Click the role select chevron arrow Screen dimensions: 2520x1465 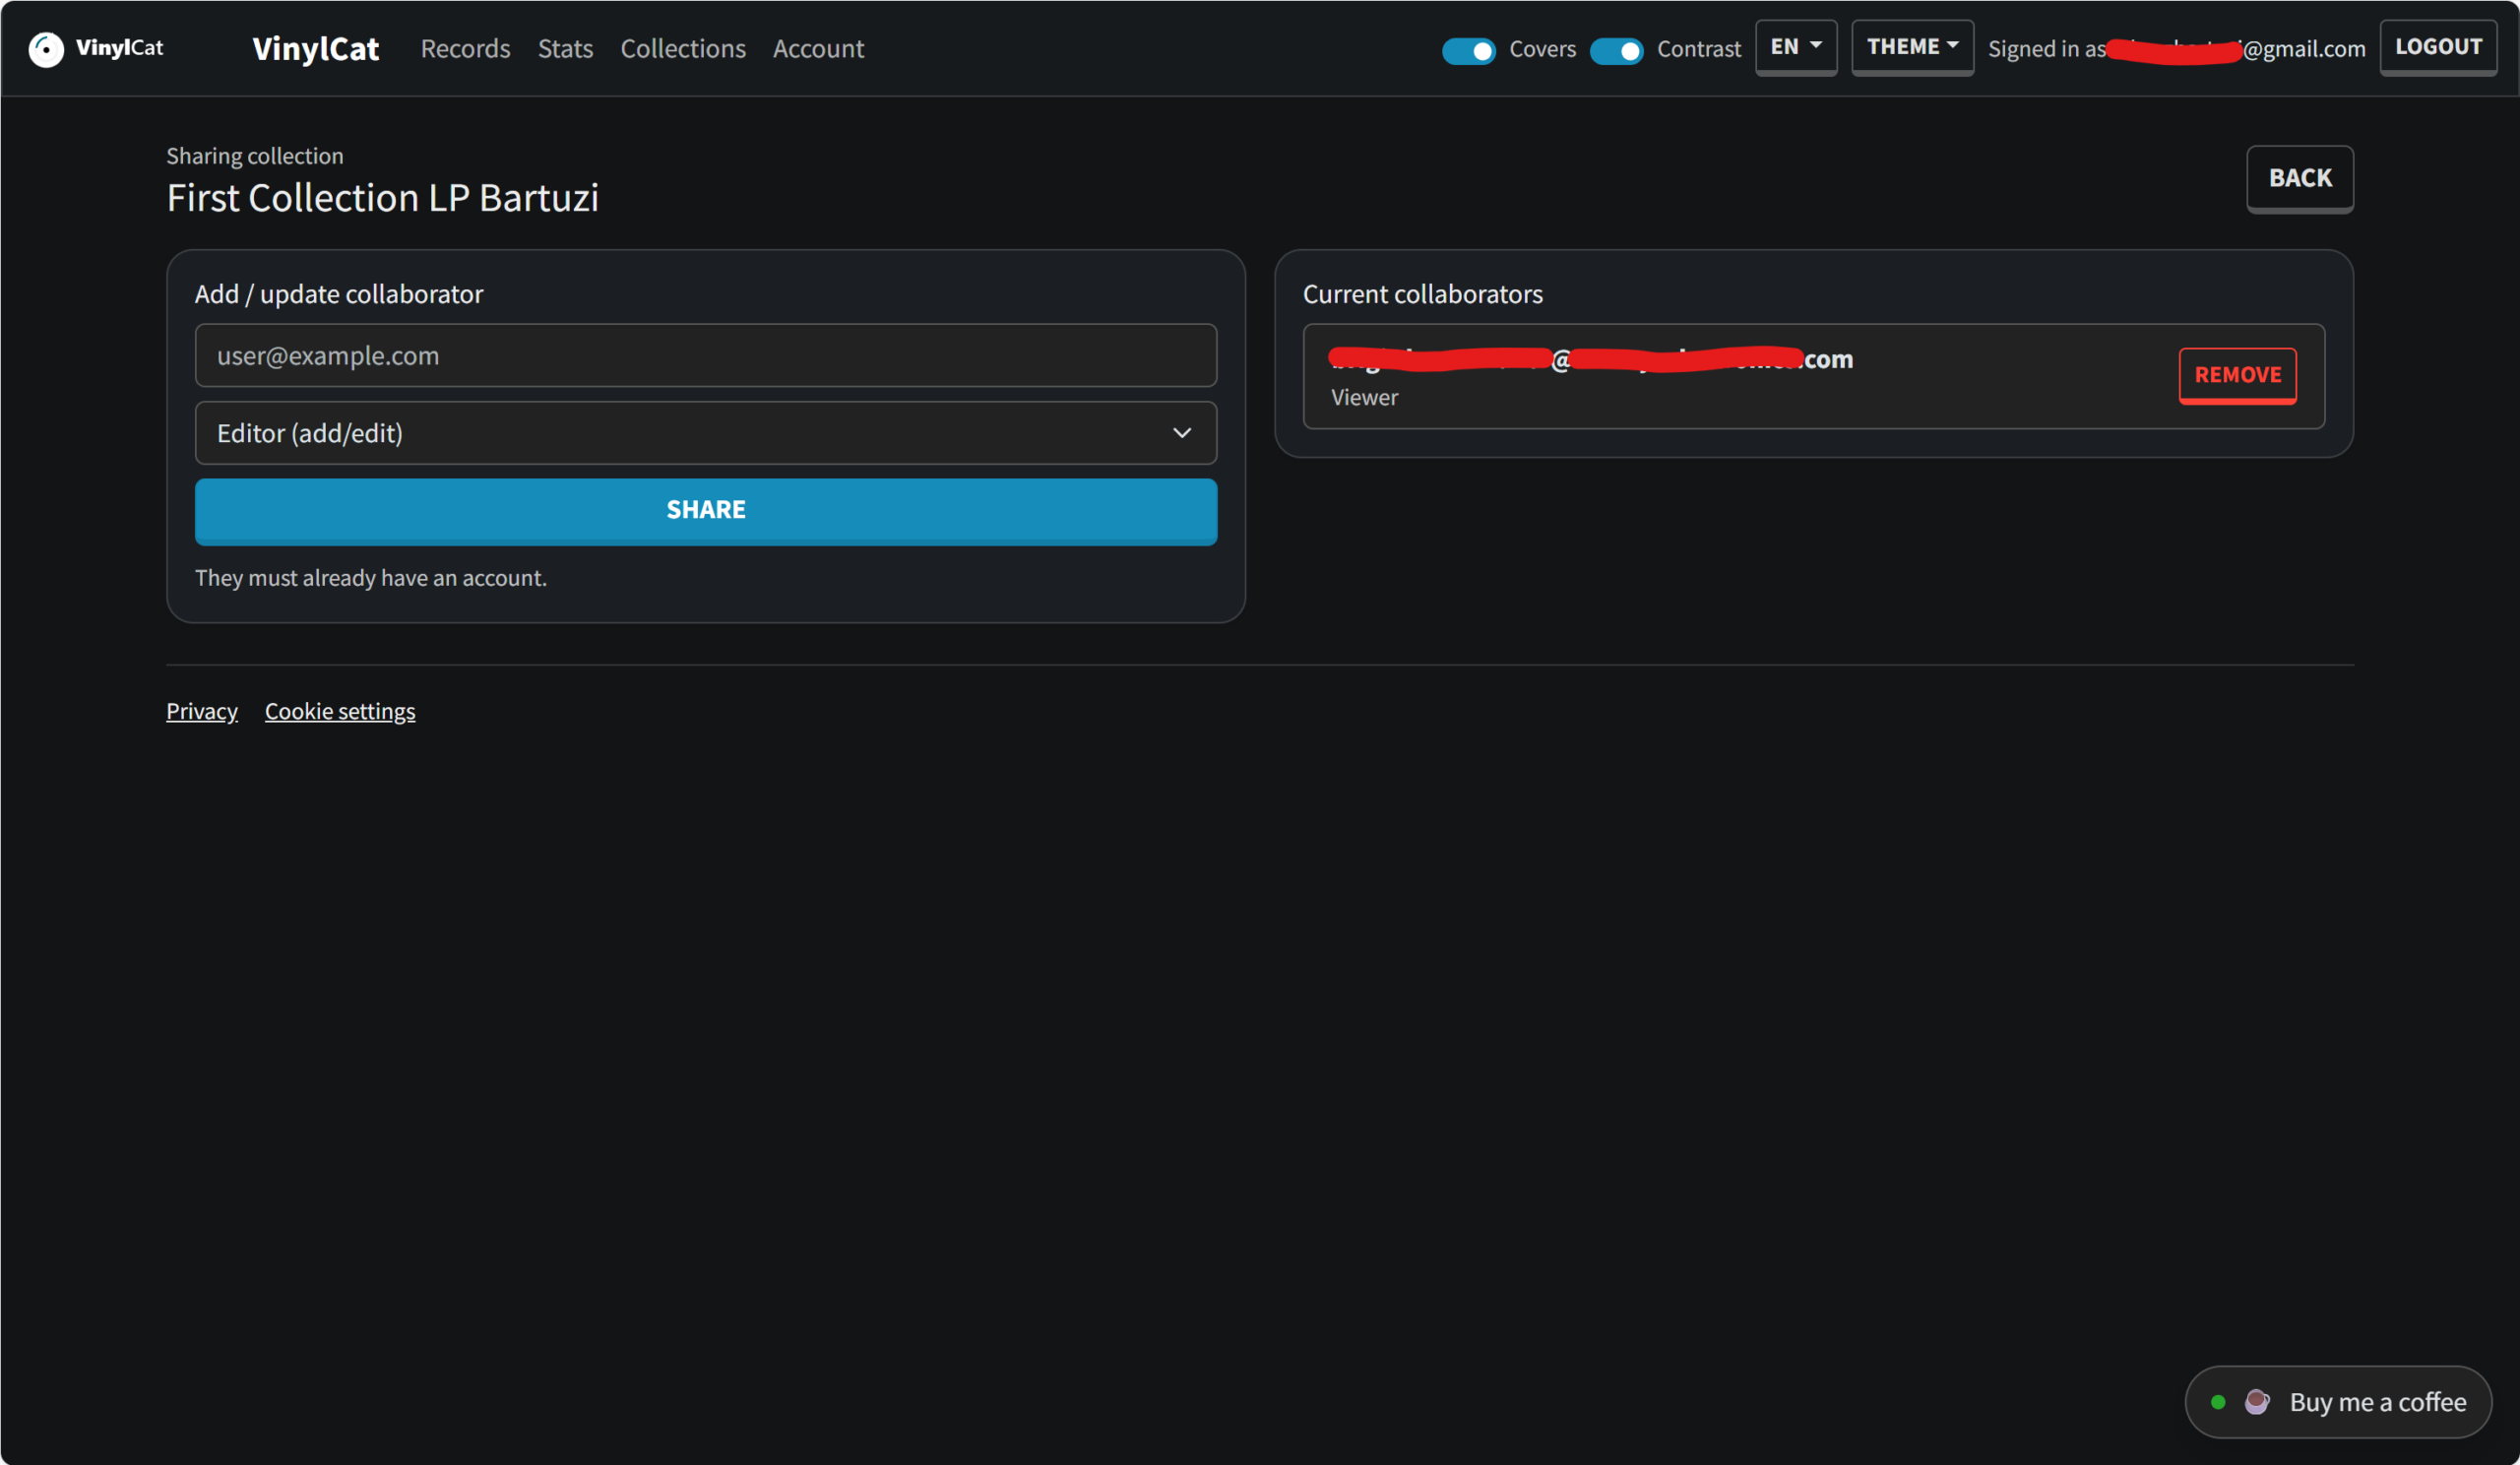coord(1181,433)
